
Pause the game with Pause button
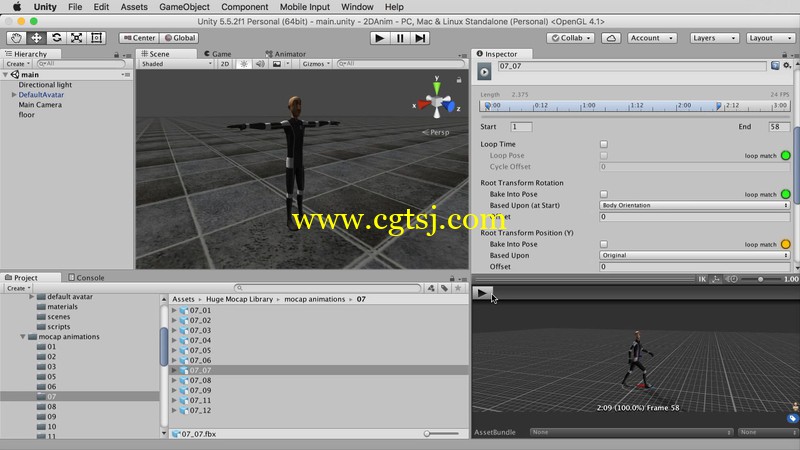400,38
